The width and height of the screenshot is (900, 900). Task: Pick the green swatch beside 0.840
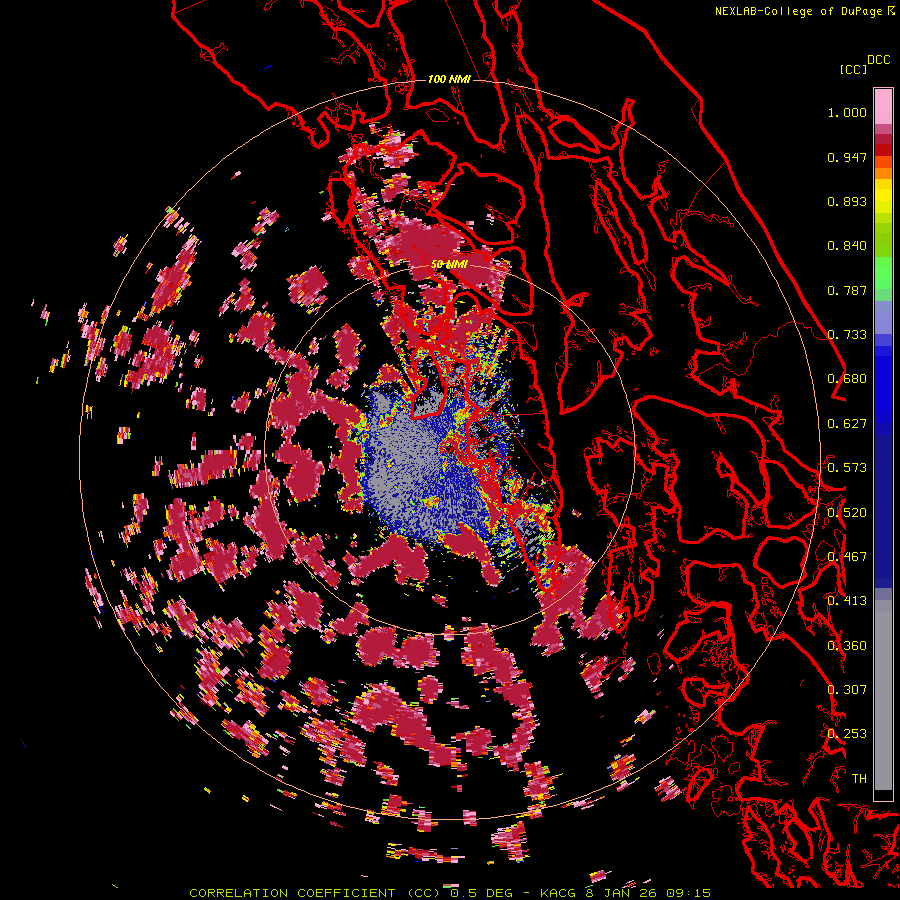pos(883,246)
